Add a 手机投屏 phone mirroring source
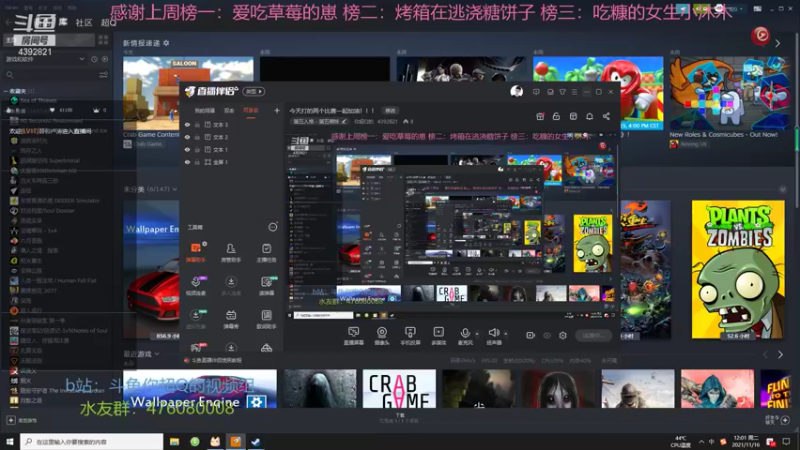Screen dimensions: 800x450 click(410, 336)
